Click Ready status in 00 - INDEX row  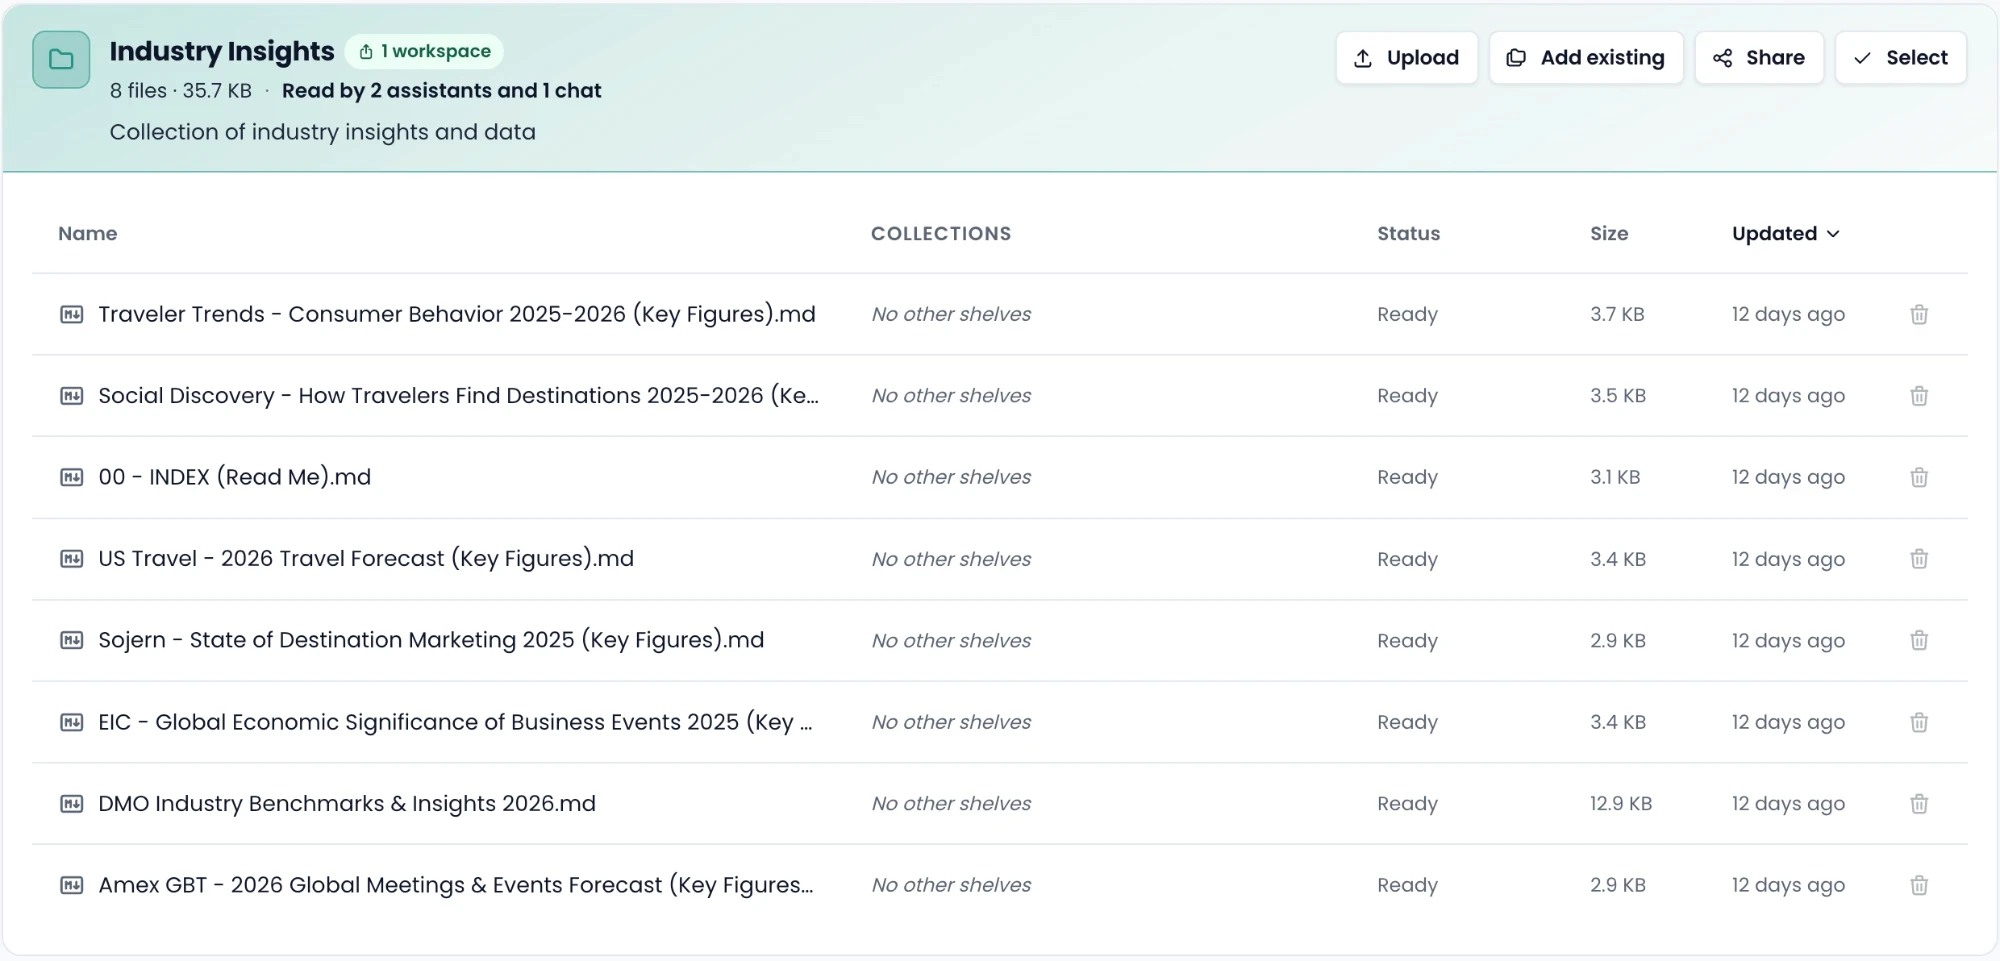[x=1407, y=477]
